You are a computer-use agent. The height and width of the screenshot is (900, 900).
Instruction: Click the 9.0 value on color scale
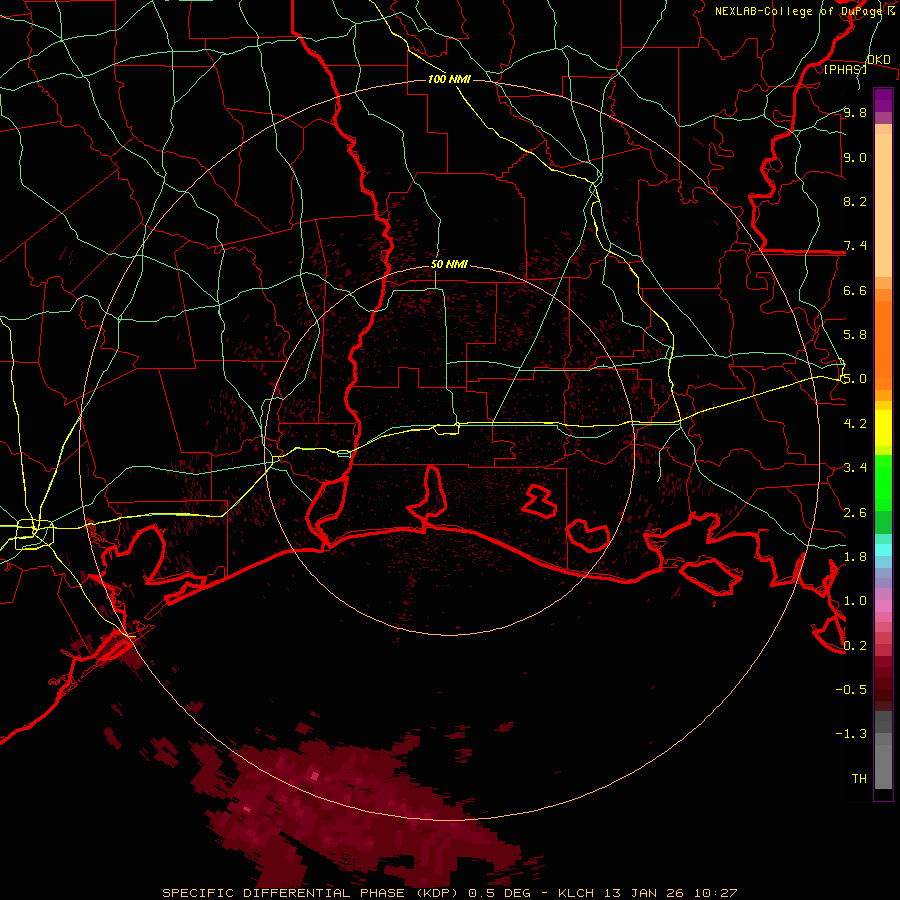855,157
